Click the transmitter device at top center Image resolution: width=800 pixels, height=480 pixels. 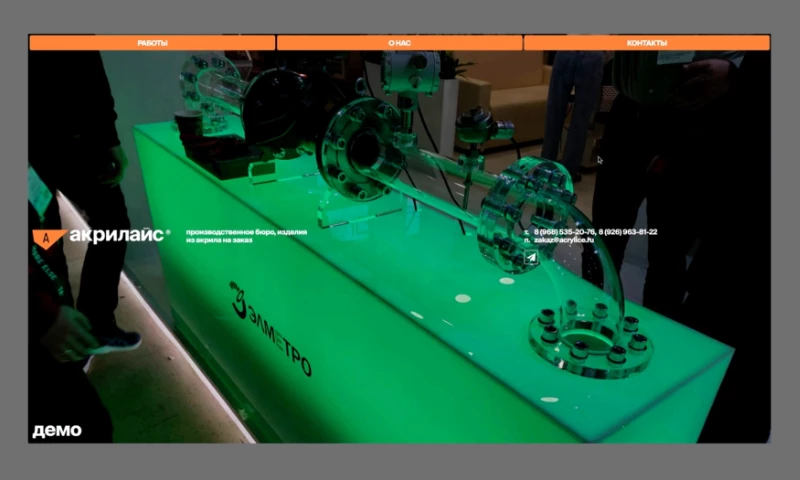[x=411, y=72]
